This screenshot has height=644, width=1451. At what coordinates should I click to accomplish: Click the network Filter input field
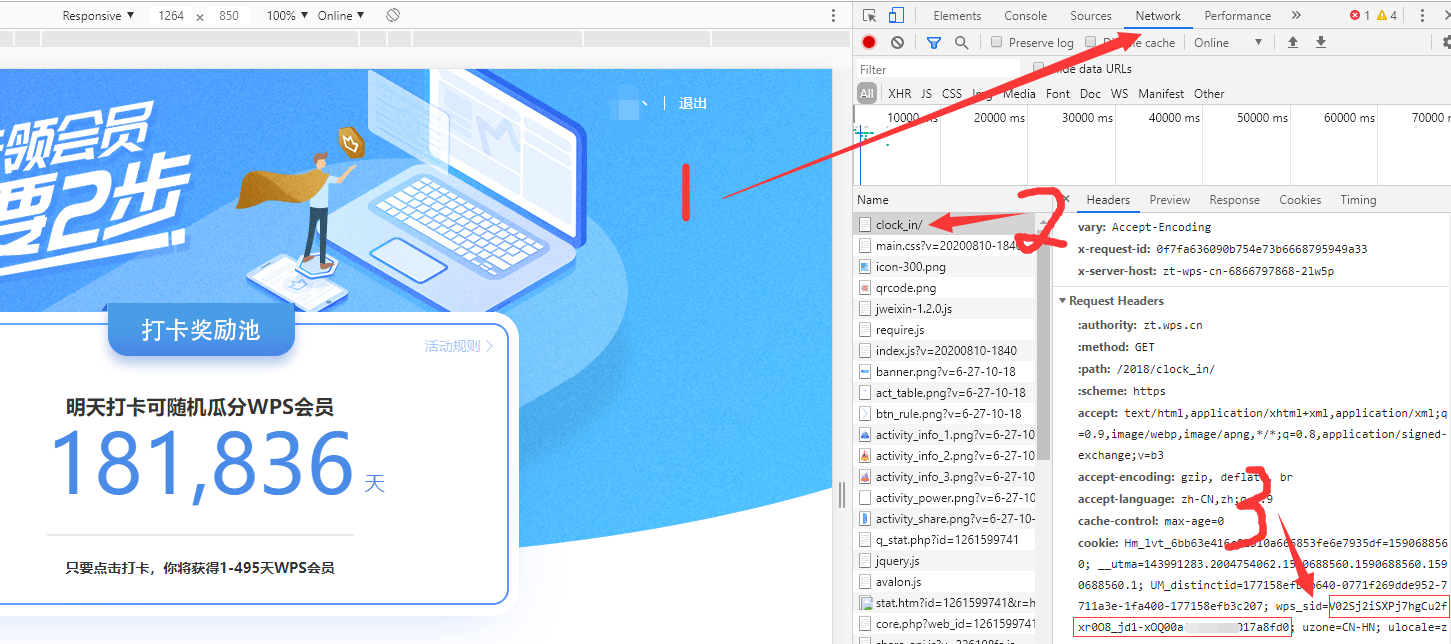tap(938, 69)
